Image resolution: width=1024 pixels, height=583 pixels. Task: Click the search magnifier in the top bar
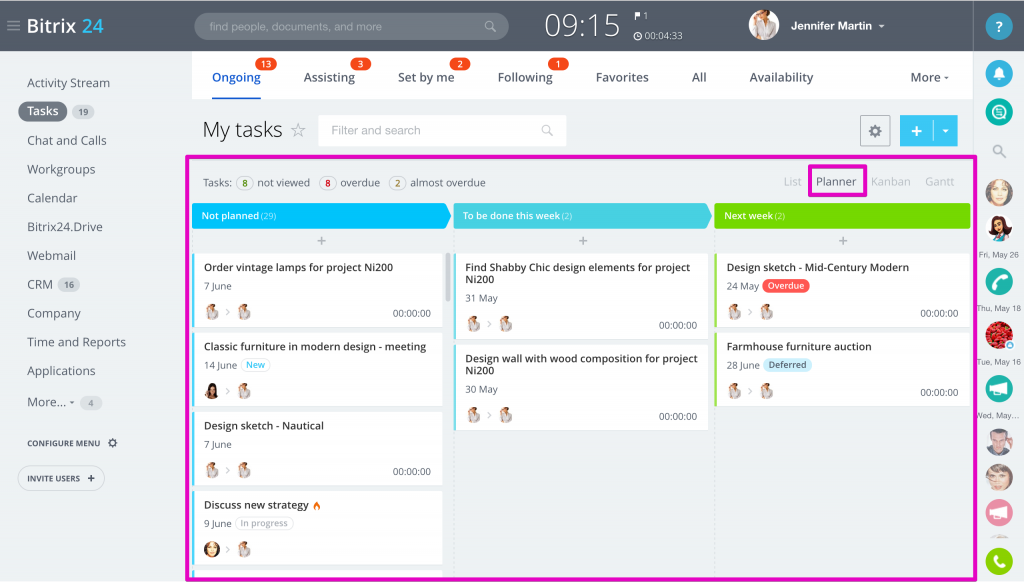(x=490, y=27)
